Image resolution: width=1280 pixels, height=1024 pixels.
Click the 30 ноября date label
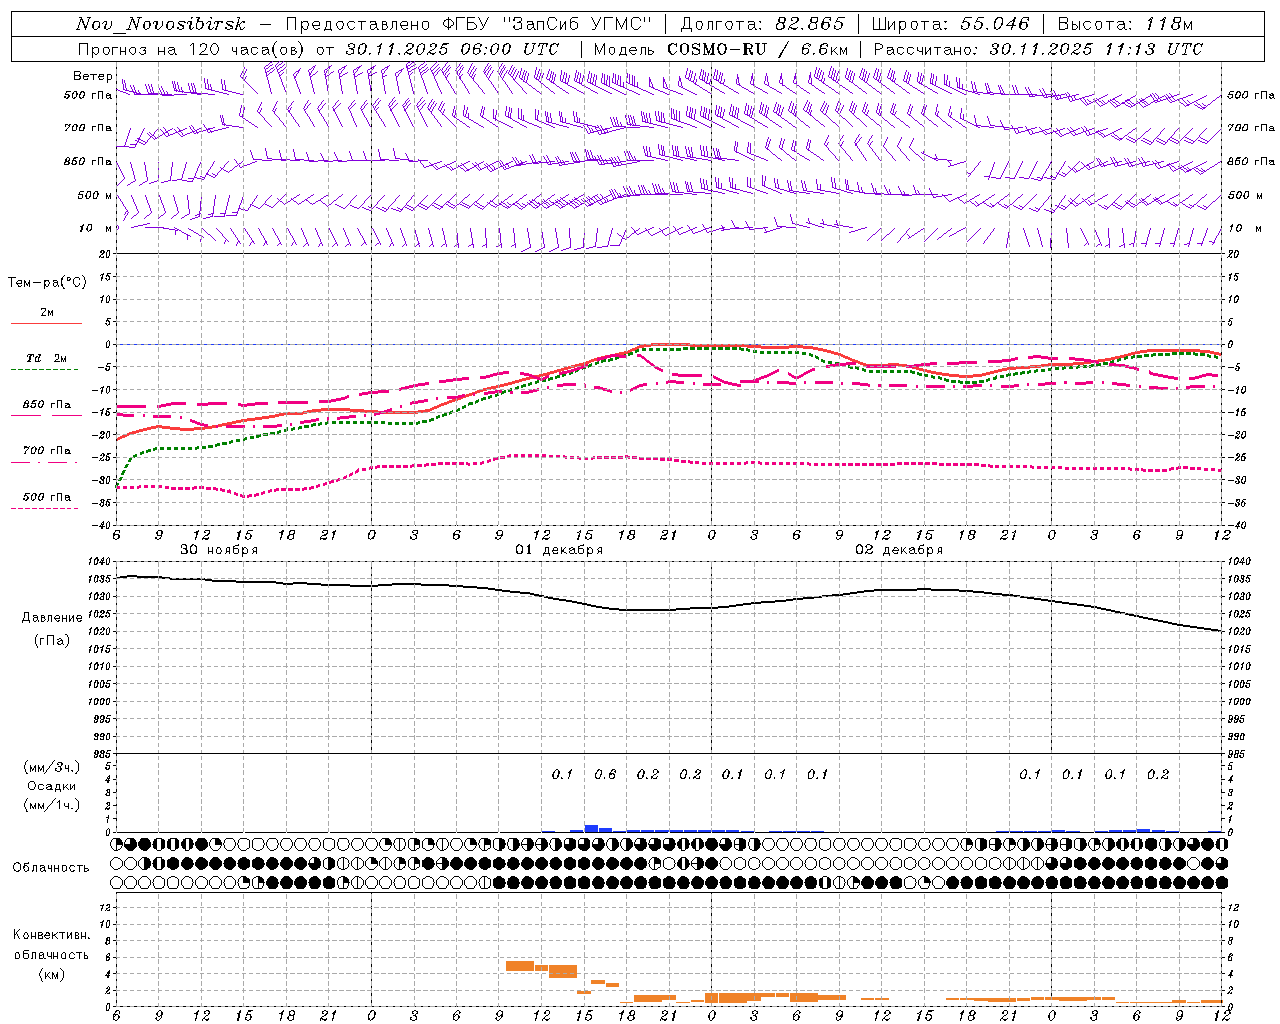click(x=219, y=550)
